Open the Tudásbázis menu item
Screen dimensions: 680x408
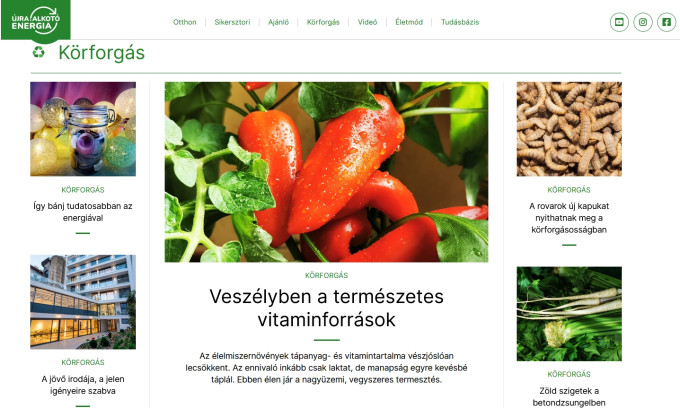(460, 22)
